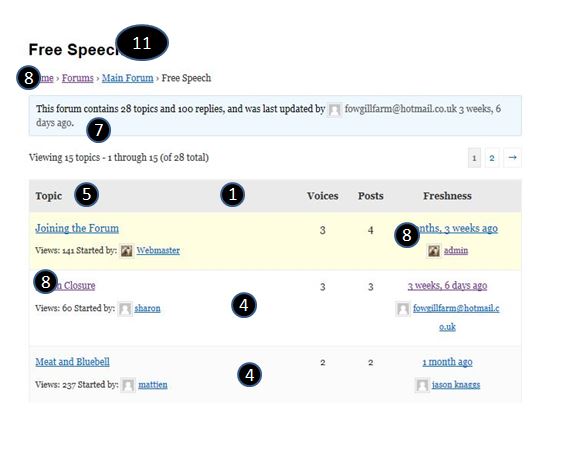Open the Meat and Bluebell topic

pyautogui.click(x=72, y=362)
